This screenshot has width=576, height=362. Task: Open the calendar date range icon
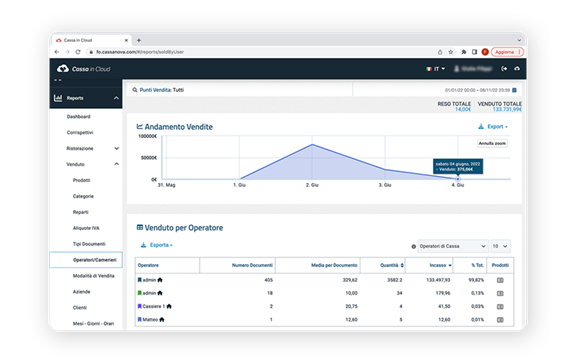point(514,90)
